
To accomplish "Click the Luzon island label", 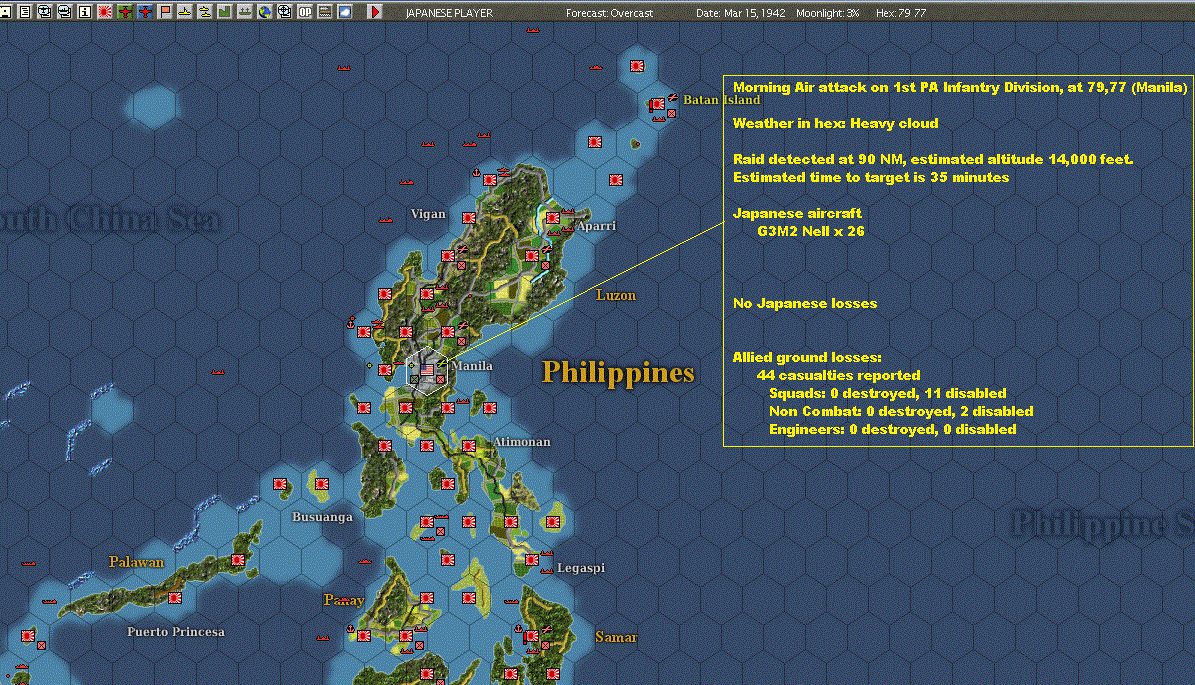I will click(x=616, y=295).
